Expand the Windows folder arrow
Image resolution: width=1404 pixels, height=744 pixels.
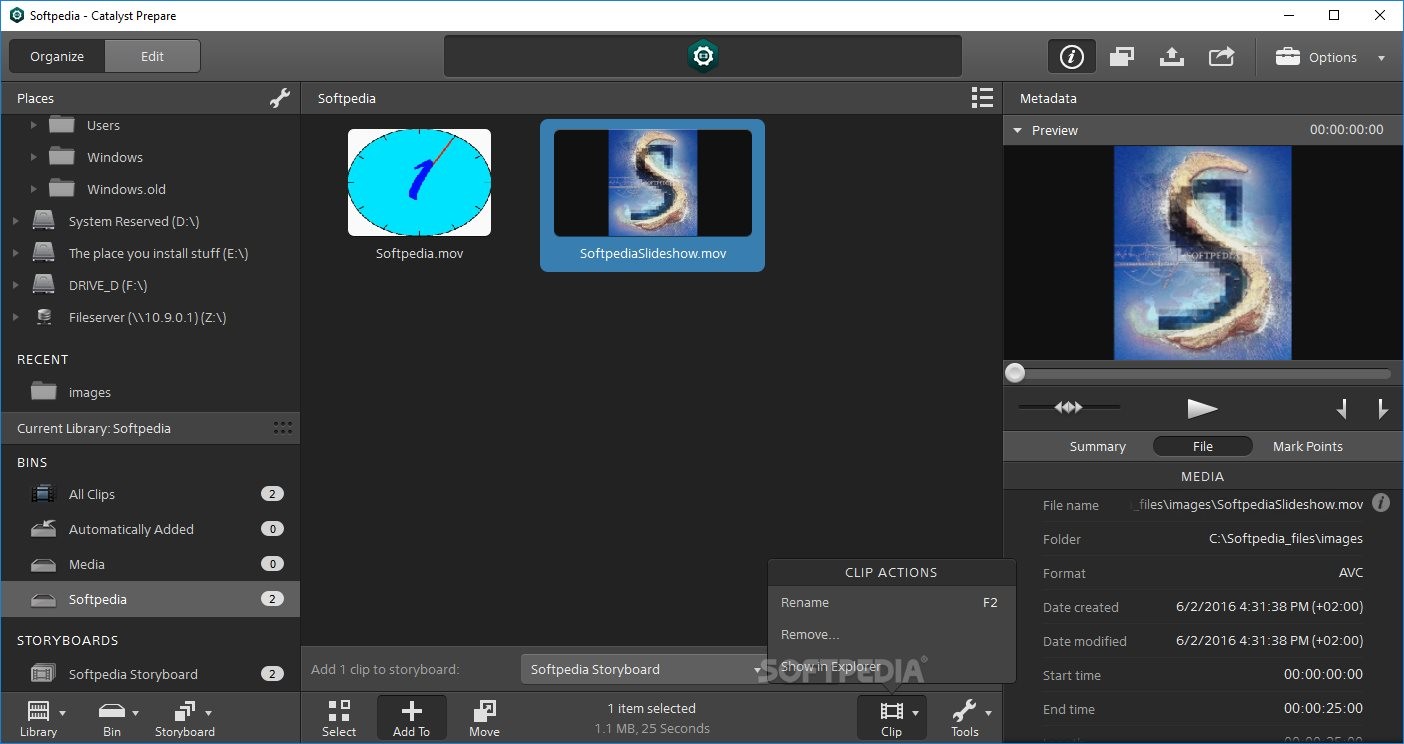point(33,157)
